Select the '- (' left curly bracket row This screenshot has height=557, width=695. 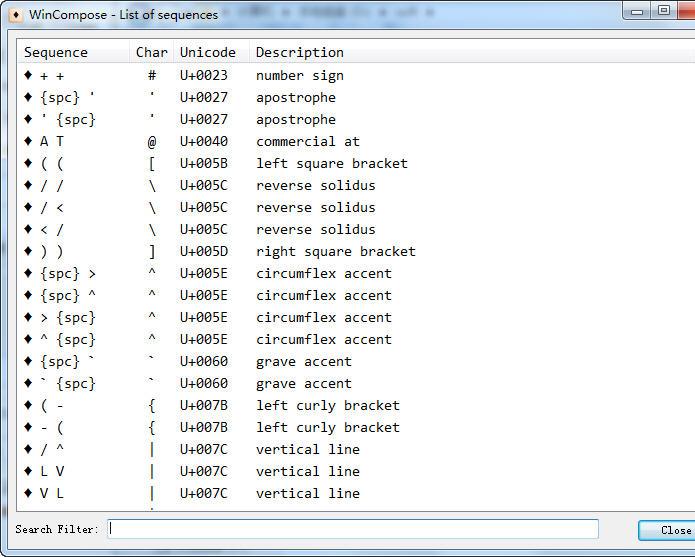tap(356, 428)
